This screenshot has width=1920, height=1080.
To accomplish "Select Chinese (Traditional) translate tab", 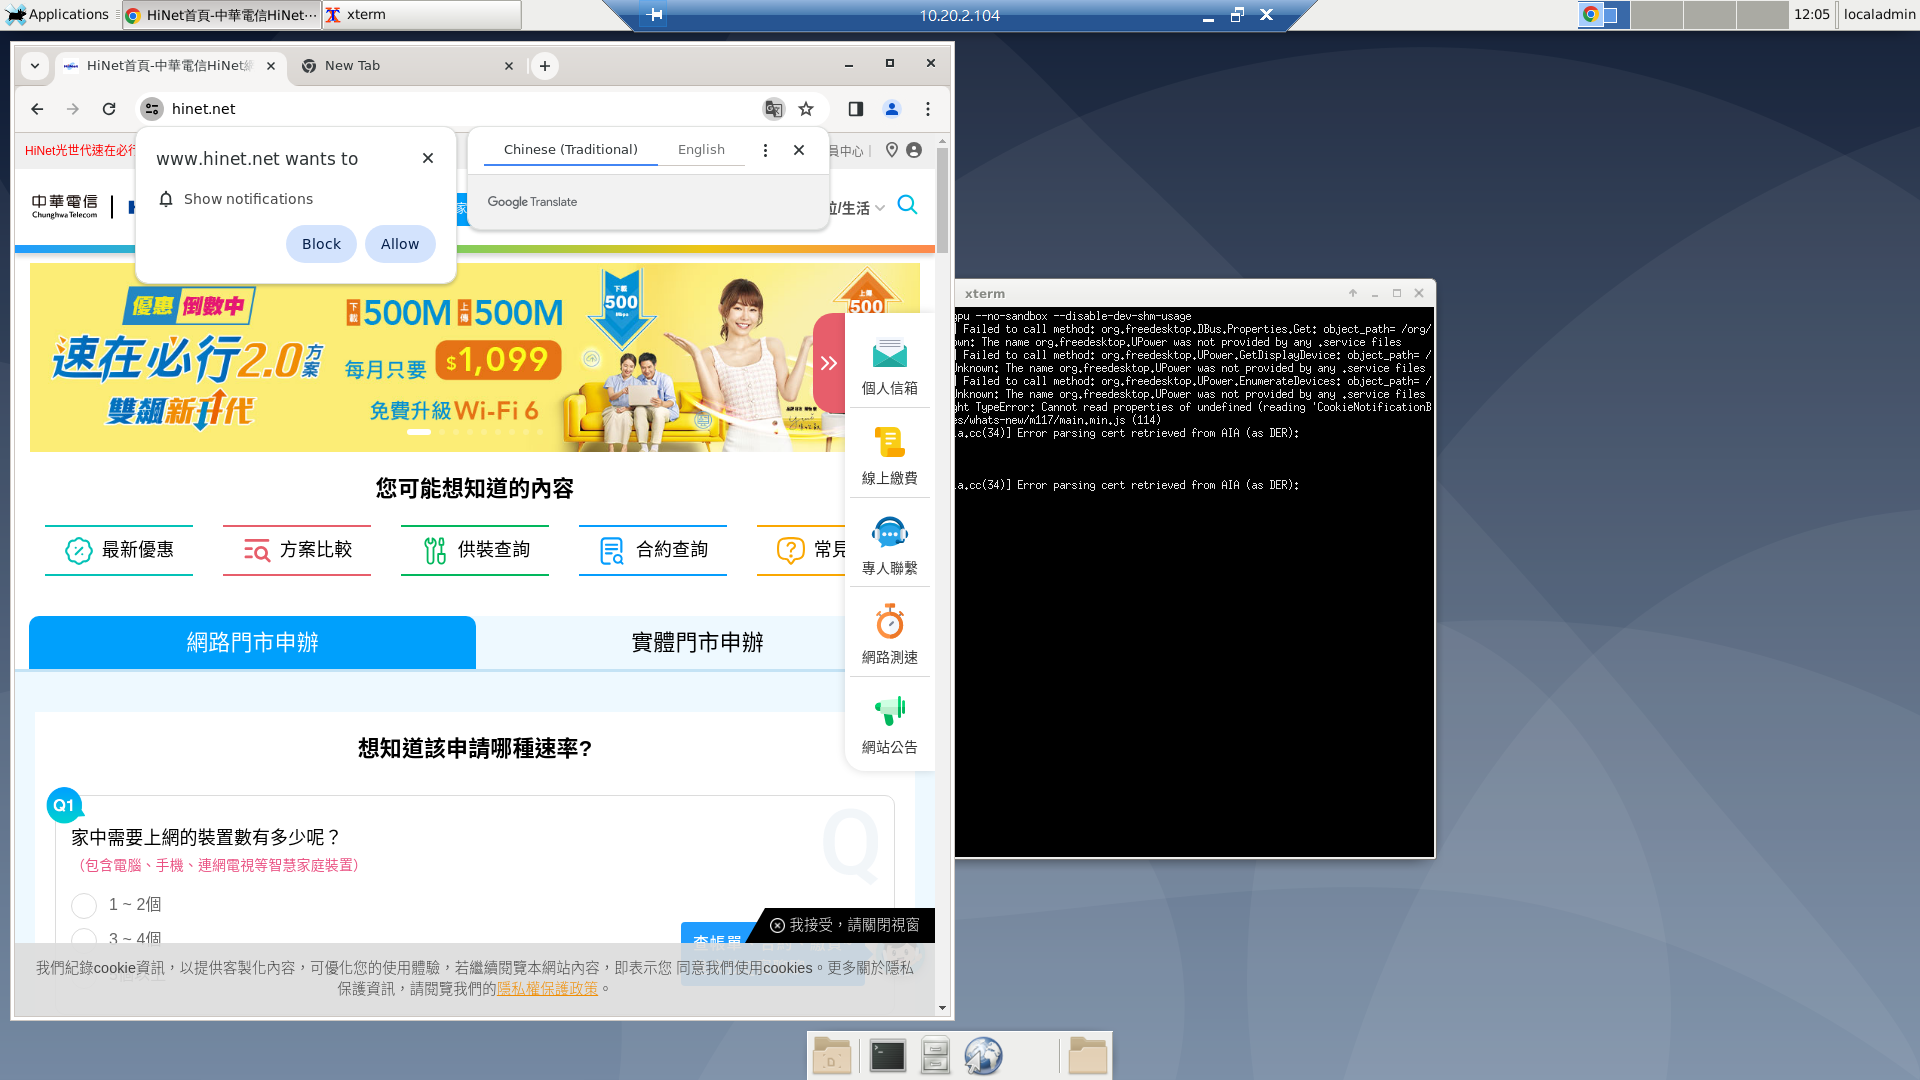I will coord(571,150).
